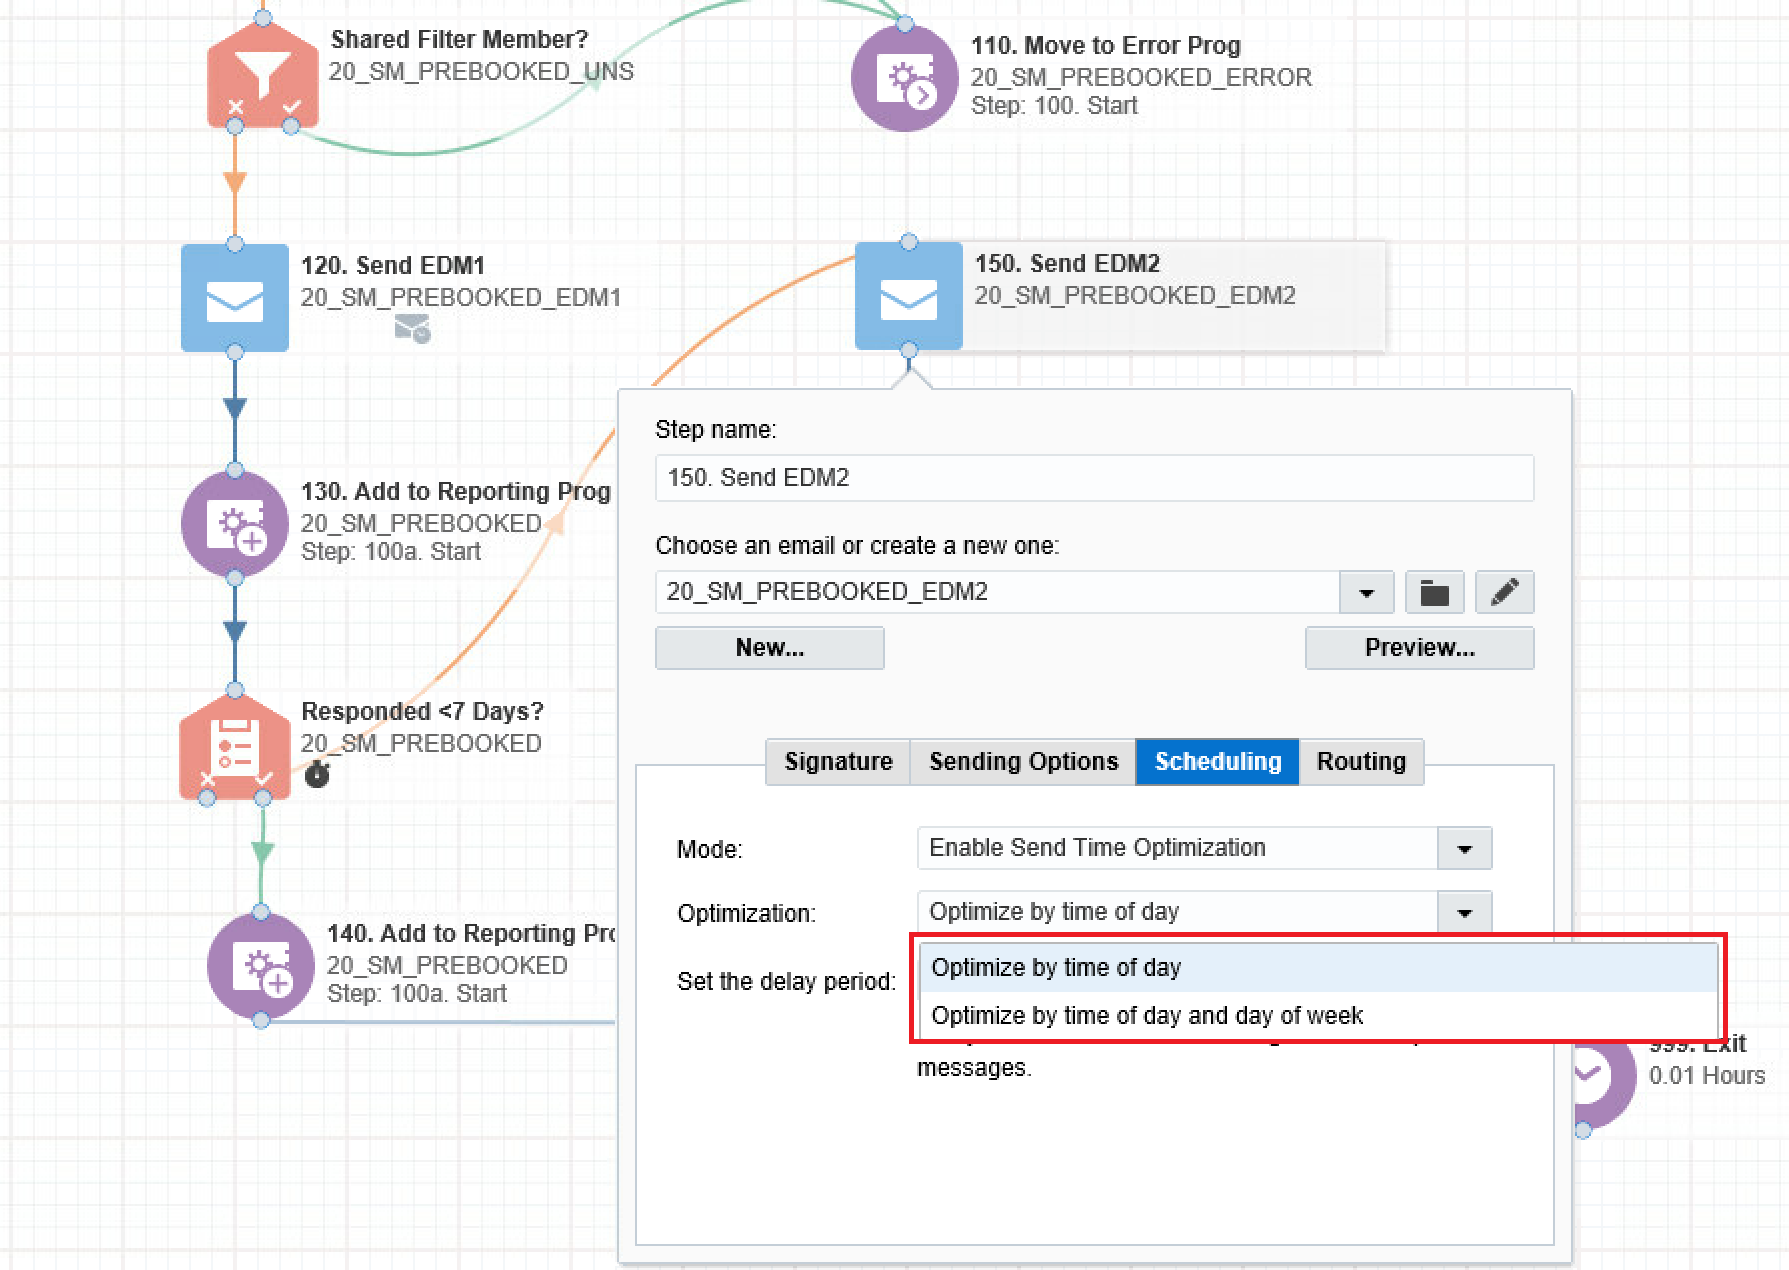
Task: Open the Optimization dropdown arrow
Action: pyautogui.click(x=1465, y=912)
